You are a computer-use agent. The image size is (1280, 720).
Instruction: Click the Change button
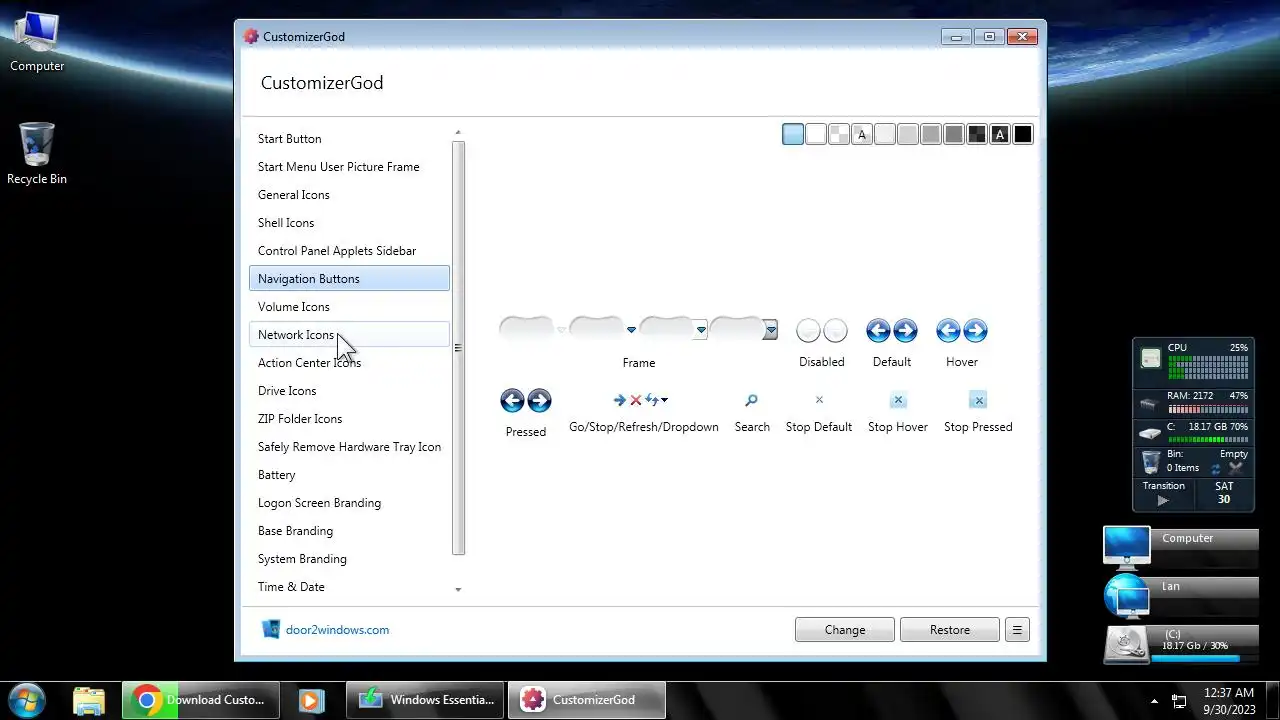(845, 630)
